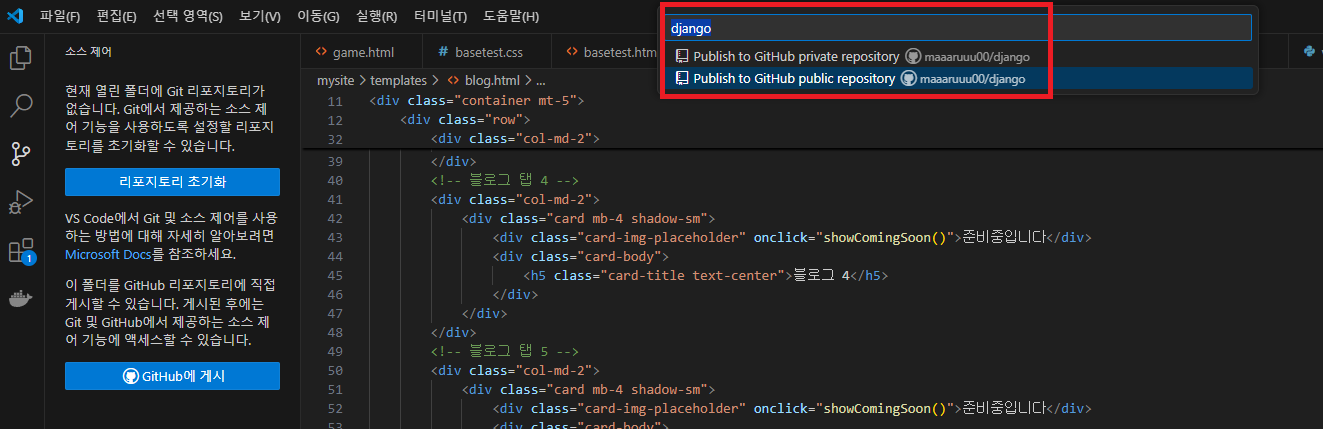Click line number 48

334,332
